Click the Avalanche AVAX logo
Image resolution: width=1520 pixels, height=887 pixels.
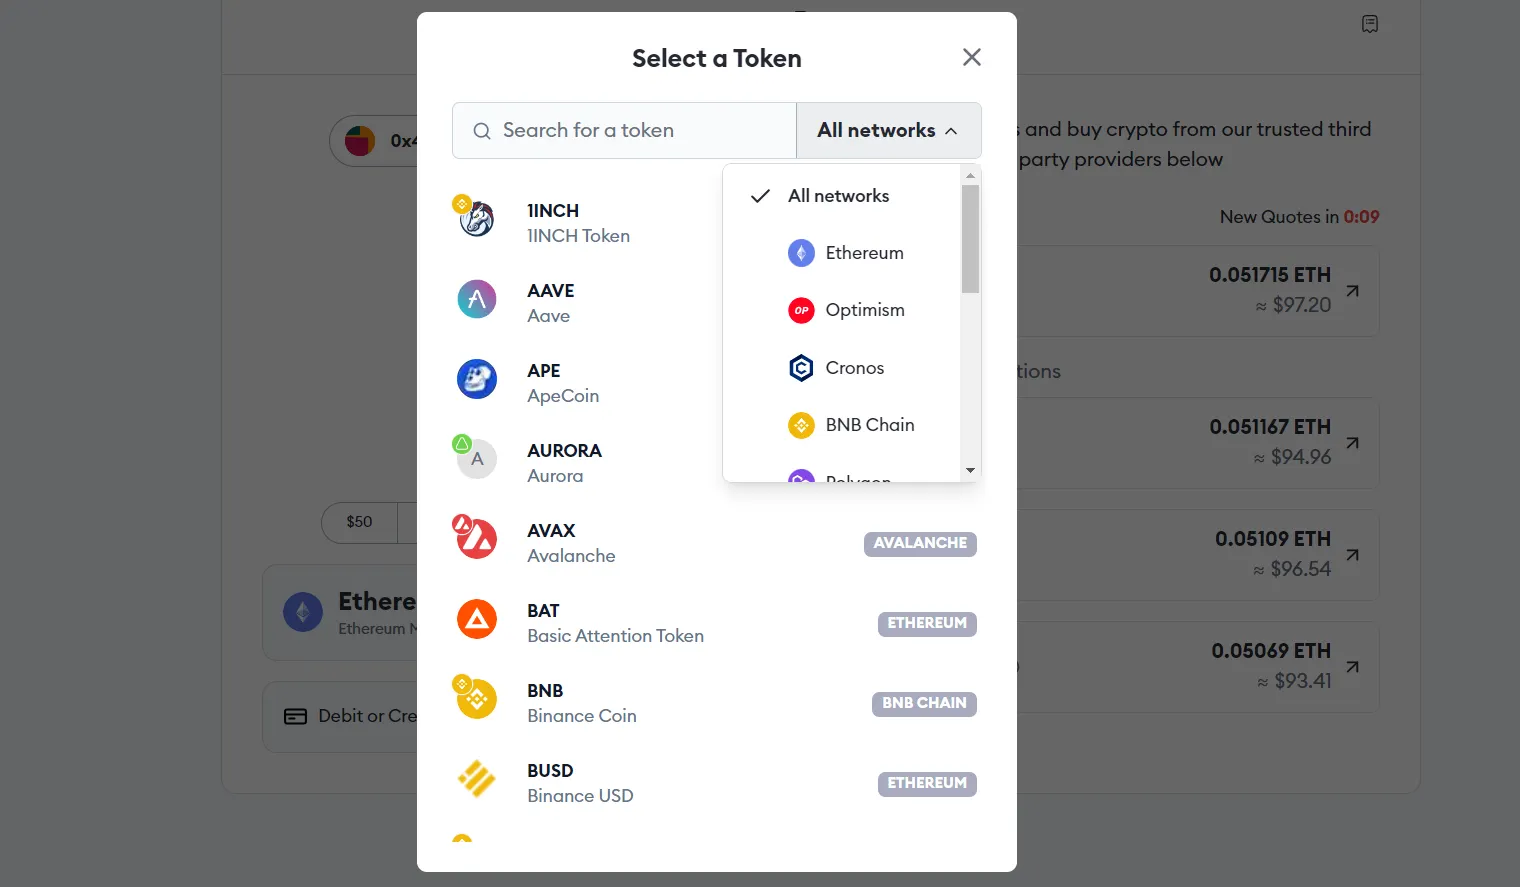(x=477, y=539)
